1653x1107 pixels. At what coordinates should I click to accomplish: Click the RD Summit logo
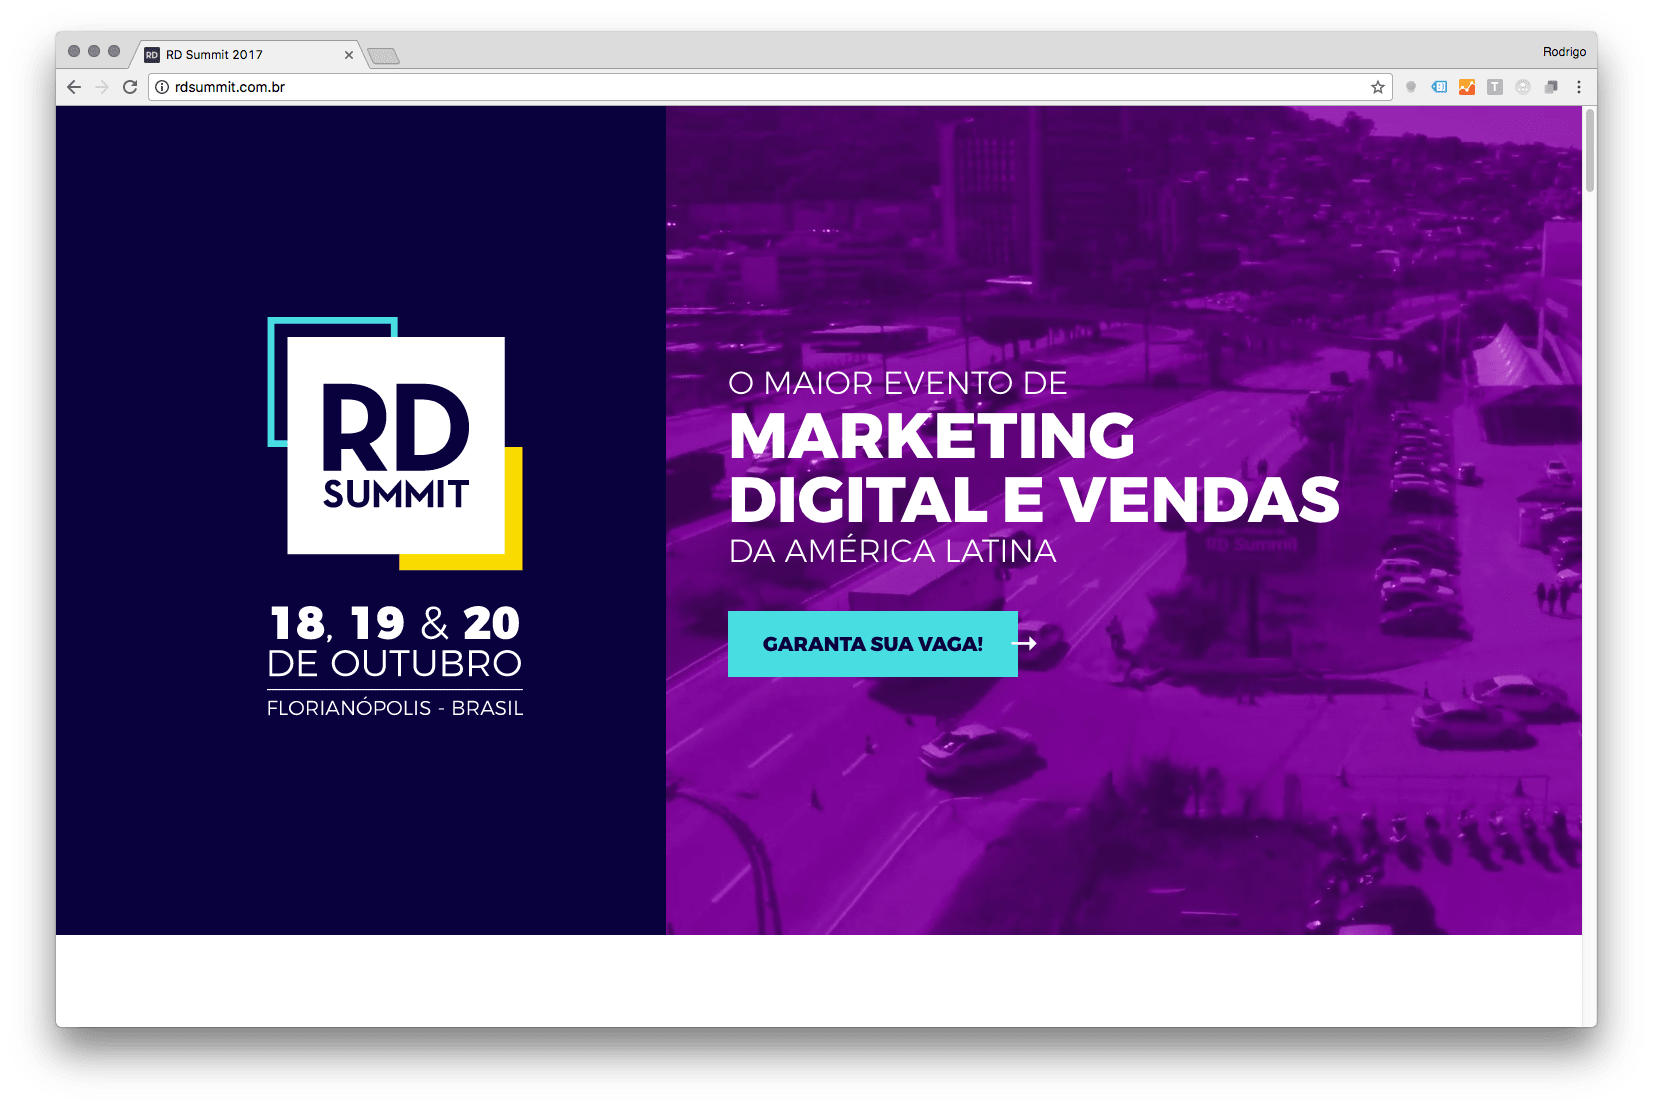(x=395, y=444)
